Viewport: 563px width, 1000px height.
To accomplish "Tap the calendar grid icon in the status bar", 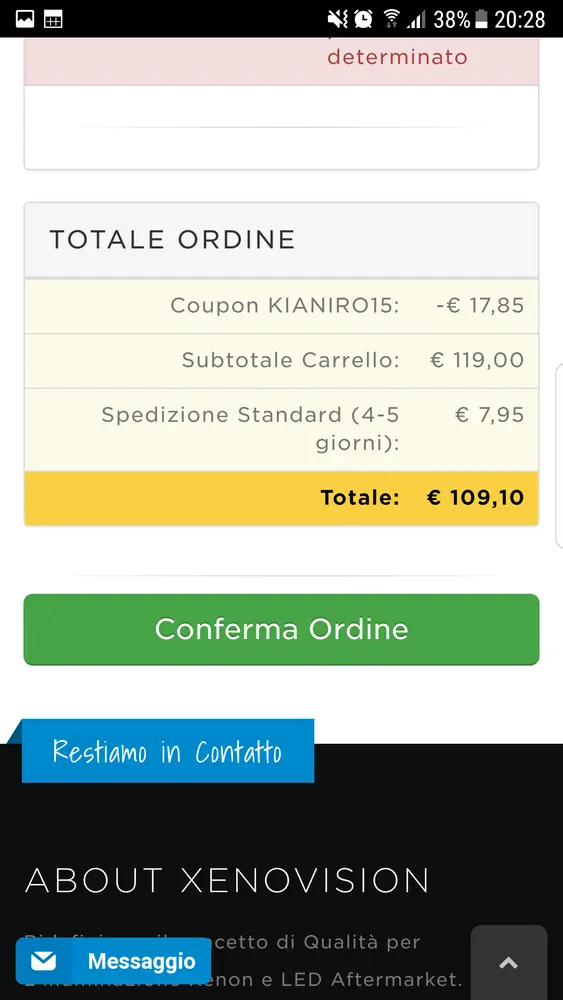I will (53, 20).
